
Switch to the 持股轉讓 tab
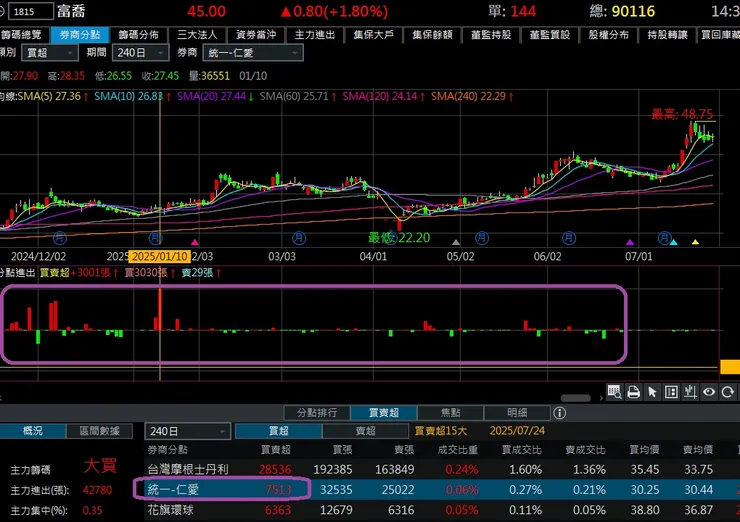[x=667, y=34]
